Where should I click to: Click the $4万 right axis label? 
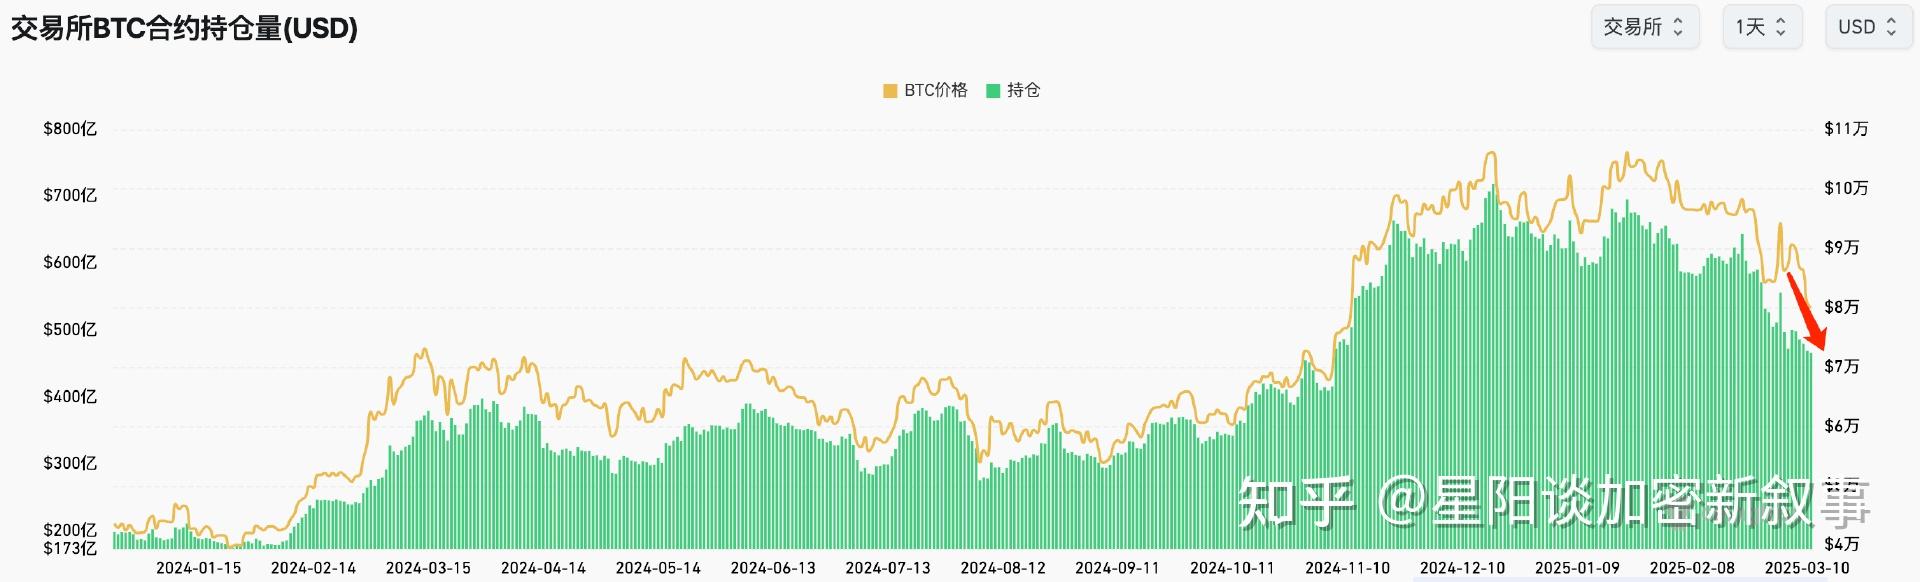click(x=1842, y=544)
